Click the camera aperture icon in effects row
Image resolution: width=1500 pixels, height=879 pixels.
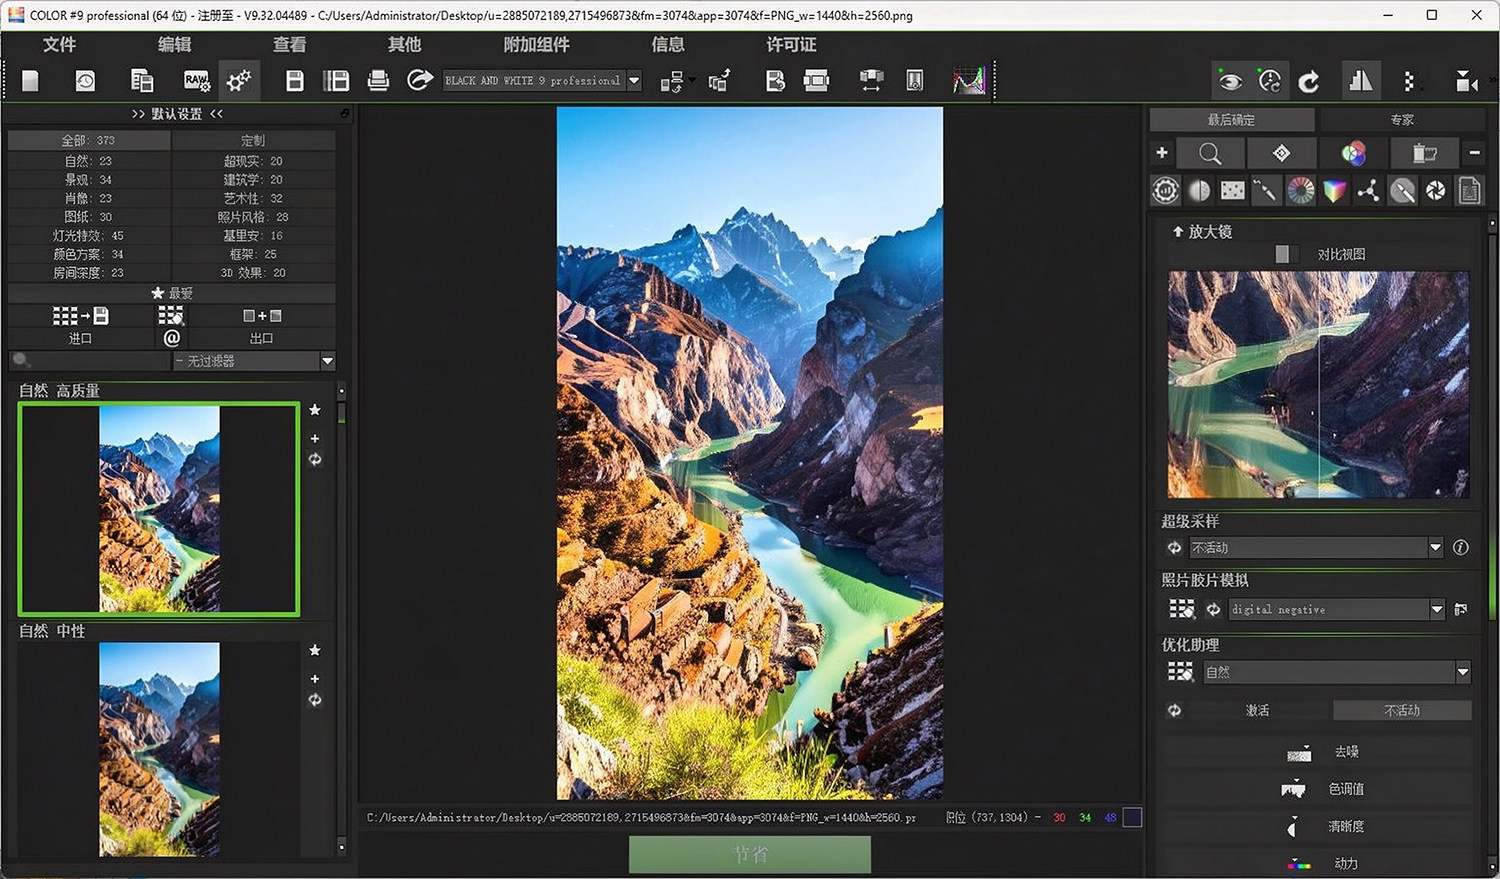point(1436,190)
